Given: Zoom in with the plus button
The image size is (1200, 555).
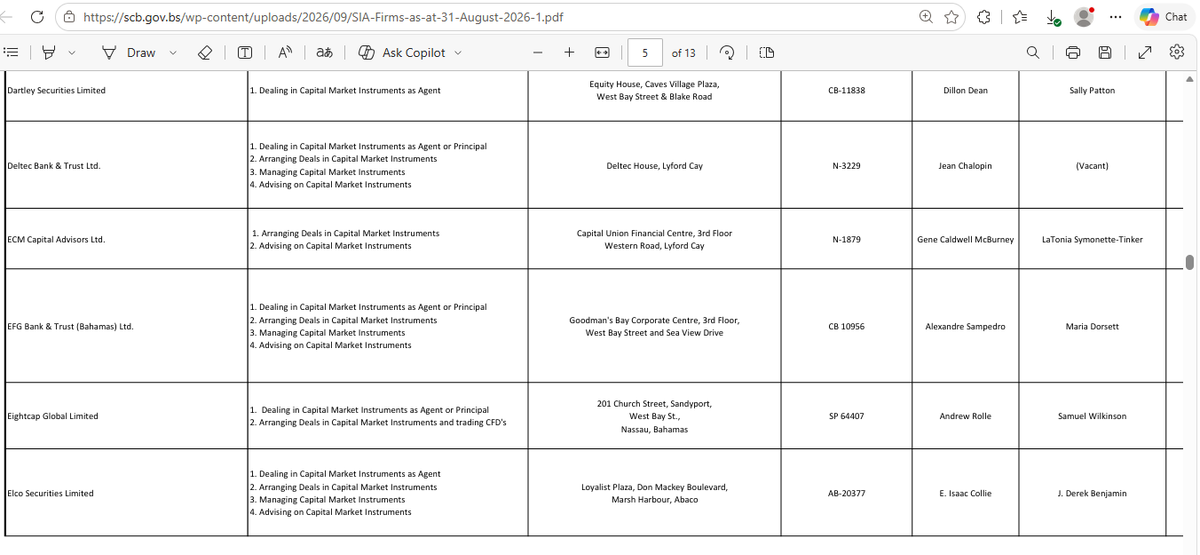Looking at the screenshot, I should click(x=570, y=53).
